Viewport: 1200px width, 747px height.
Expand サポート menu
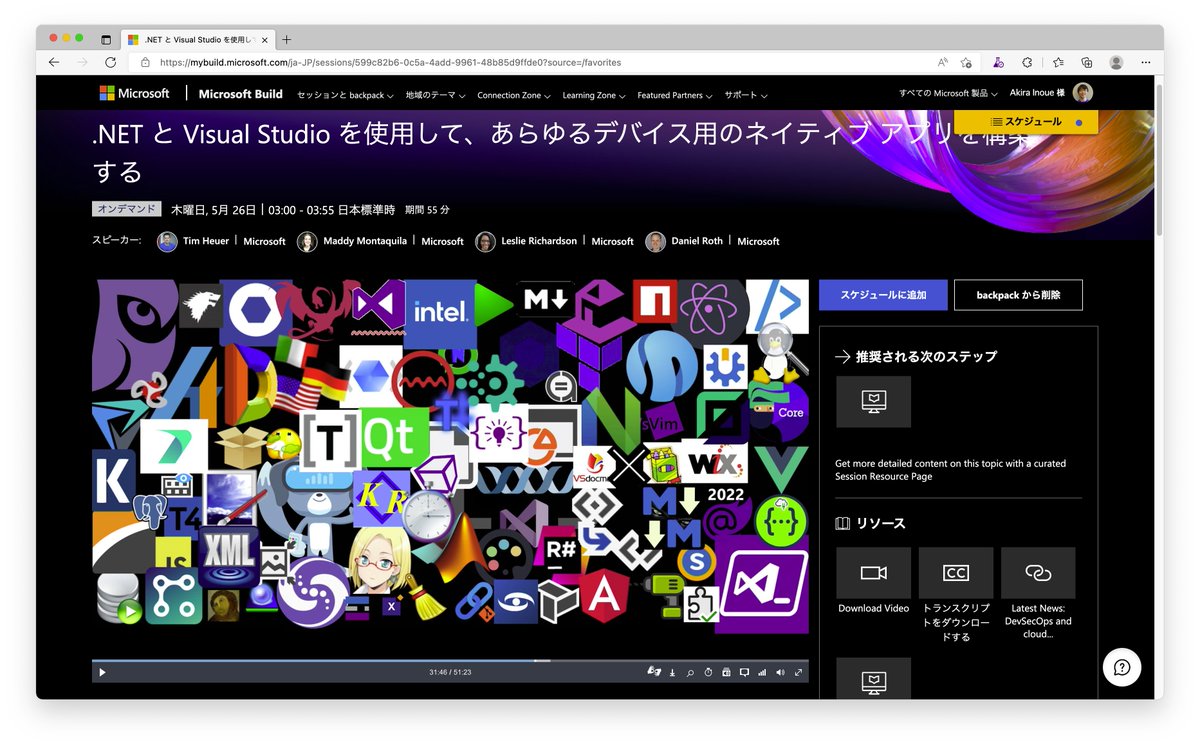pos(745,95)
